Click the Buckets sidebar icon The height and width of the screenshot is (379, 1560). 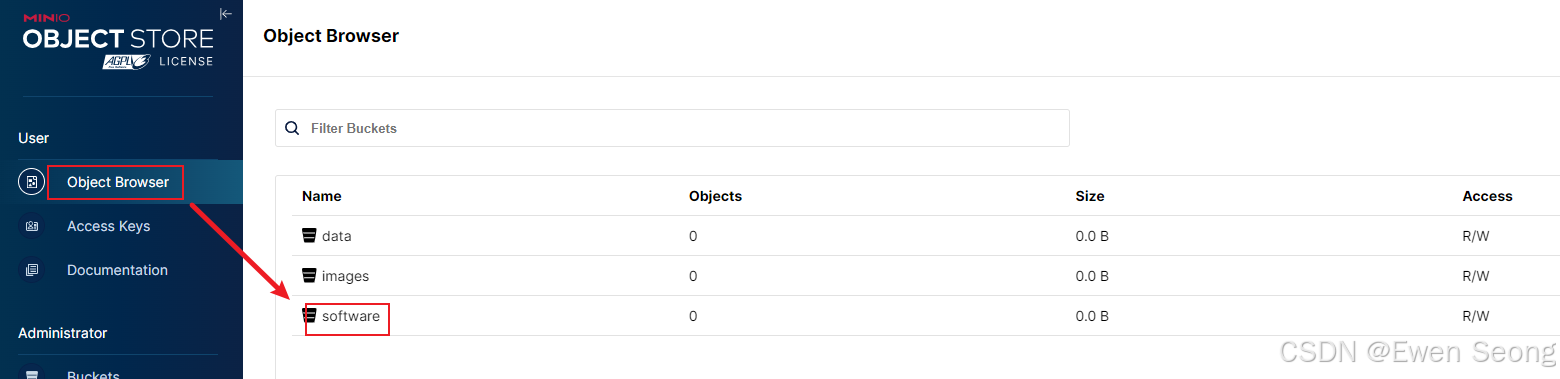click(31, 375)
